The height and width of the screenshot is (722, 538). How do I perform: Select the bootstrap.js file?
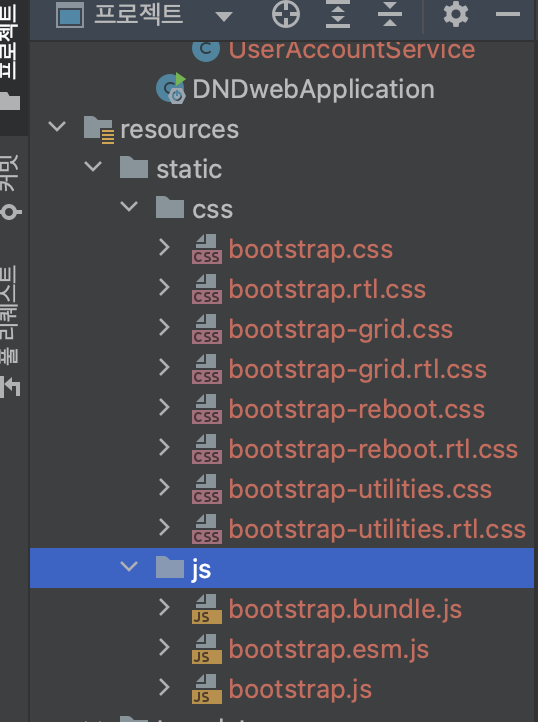[x=300, y=691]
